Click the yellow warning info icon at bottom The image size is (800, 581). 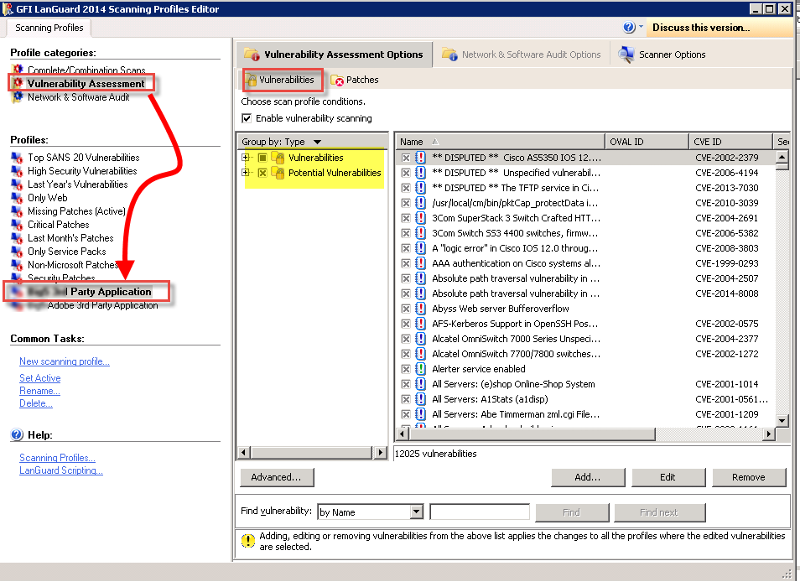(248, 541)
